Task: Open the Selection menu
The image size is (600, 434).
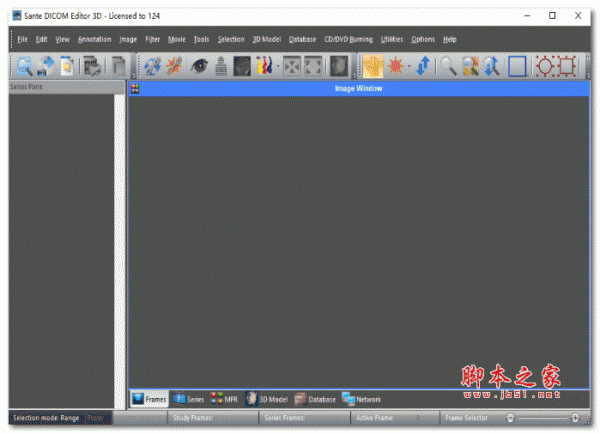Action: pos(231,39)
